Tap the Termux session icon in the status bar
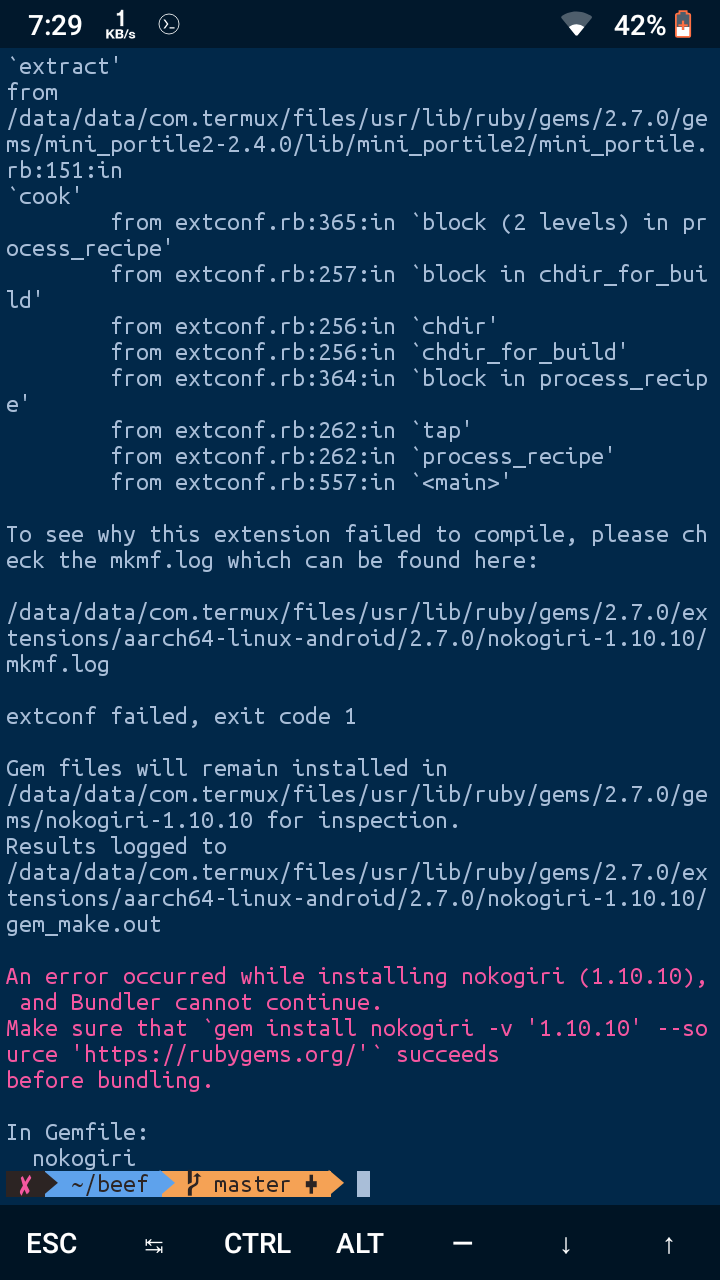Viewport: 720px width, 1280px height. tap(168, 24)
